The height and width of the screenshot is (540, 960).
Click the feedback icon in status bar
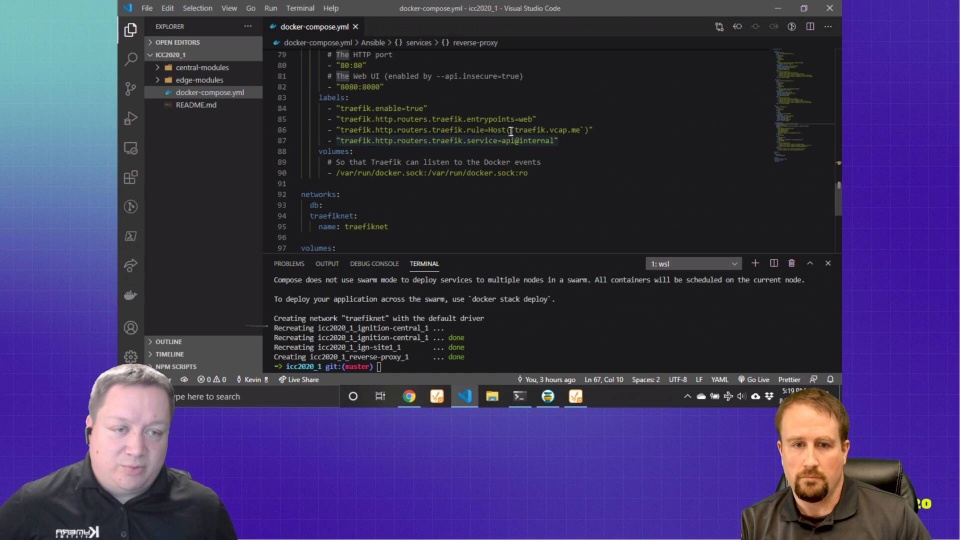click(x=813, y=380)
